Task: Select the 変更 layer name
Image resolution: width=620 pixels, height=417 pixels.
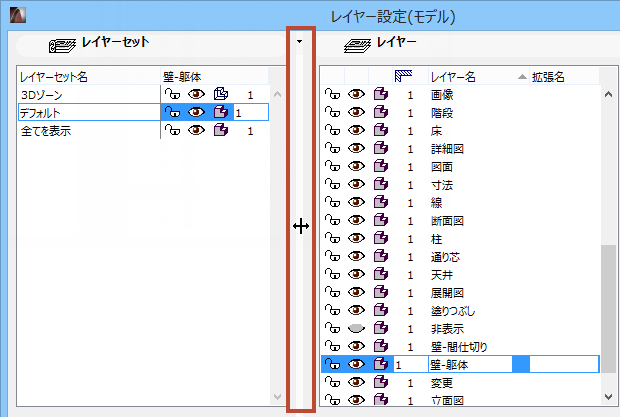Action: tap(442, 383)
